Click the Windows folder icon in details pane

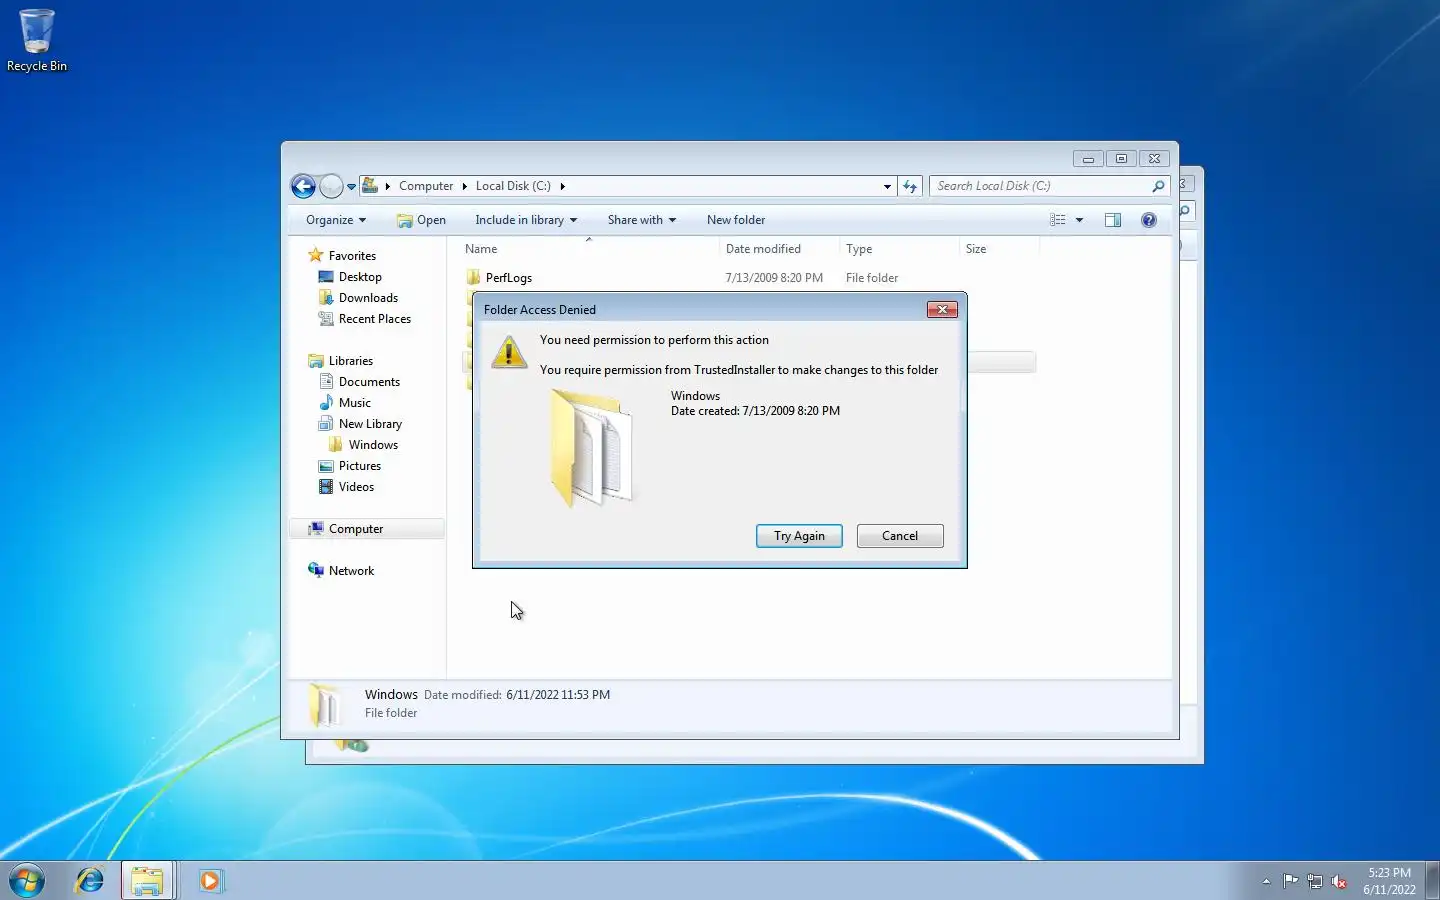tap(324, 705)
